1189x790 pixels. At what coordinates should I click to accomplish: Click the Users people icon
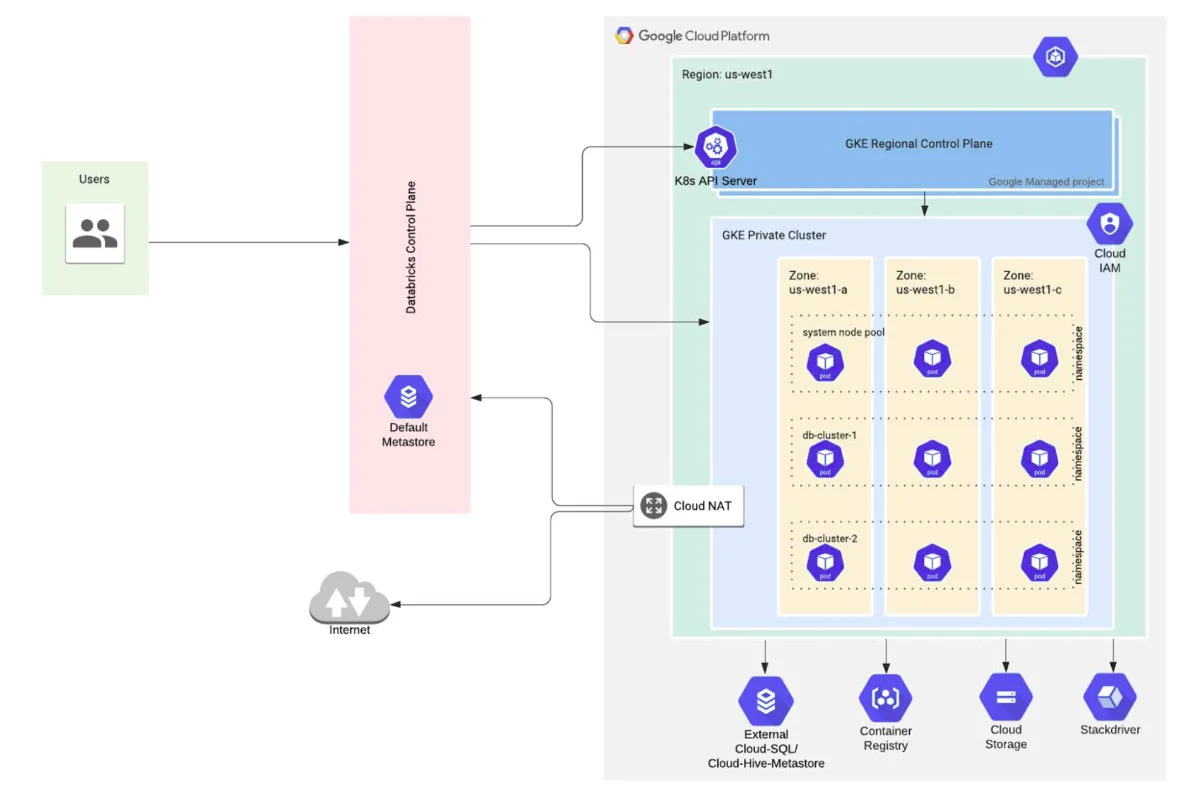(x=95, y=234)
